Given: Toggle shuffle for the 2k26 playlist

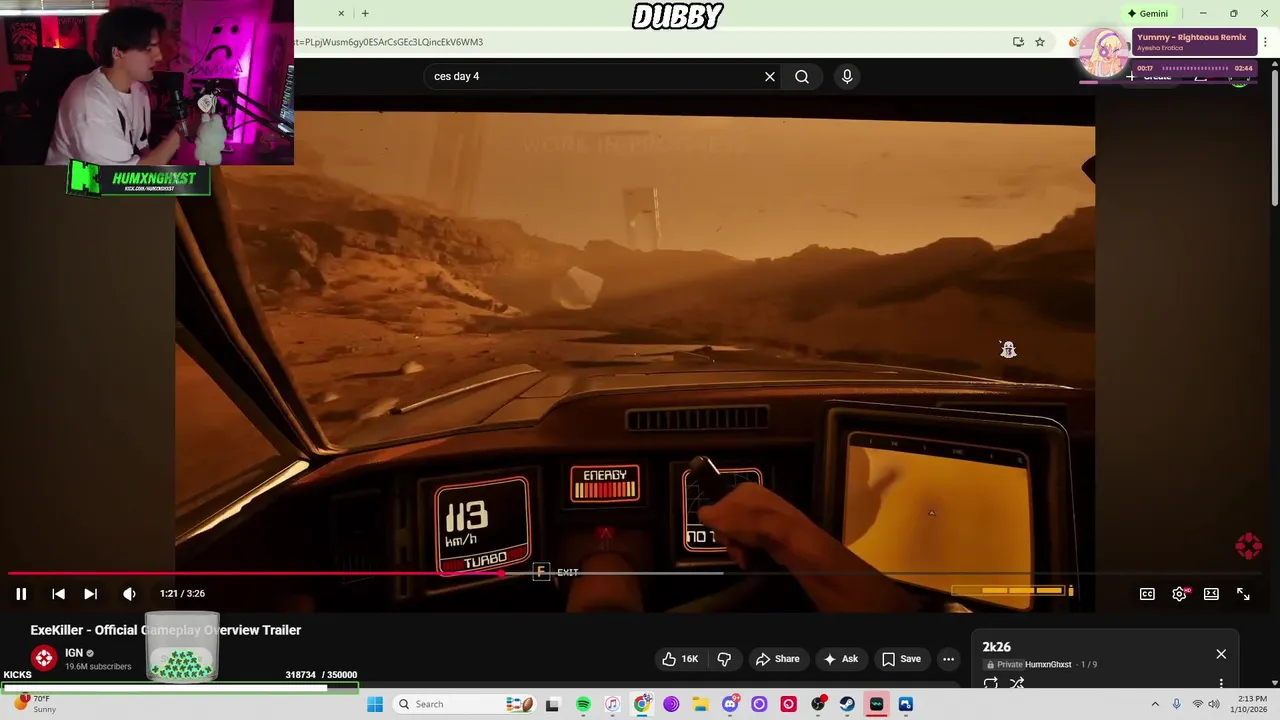Looking at the screenshot, I should click(x=1017, y=684).
